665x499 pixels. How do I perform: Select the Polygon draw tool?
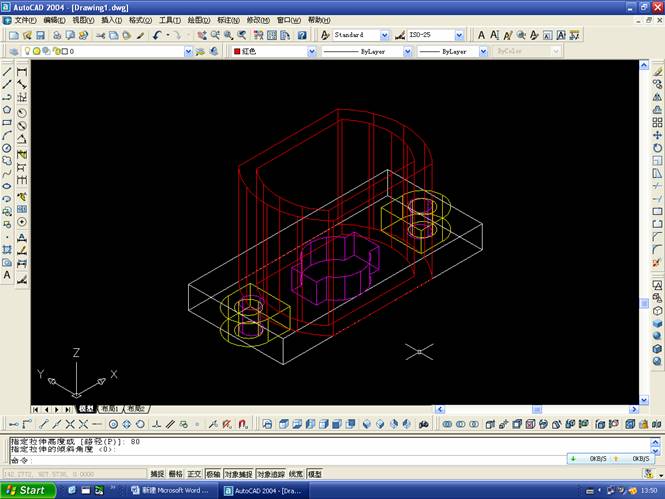point(7,109)
